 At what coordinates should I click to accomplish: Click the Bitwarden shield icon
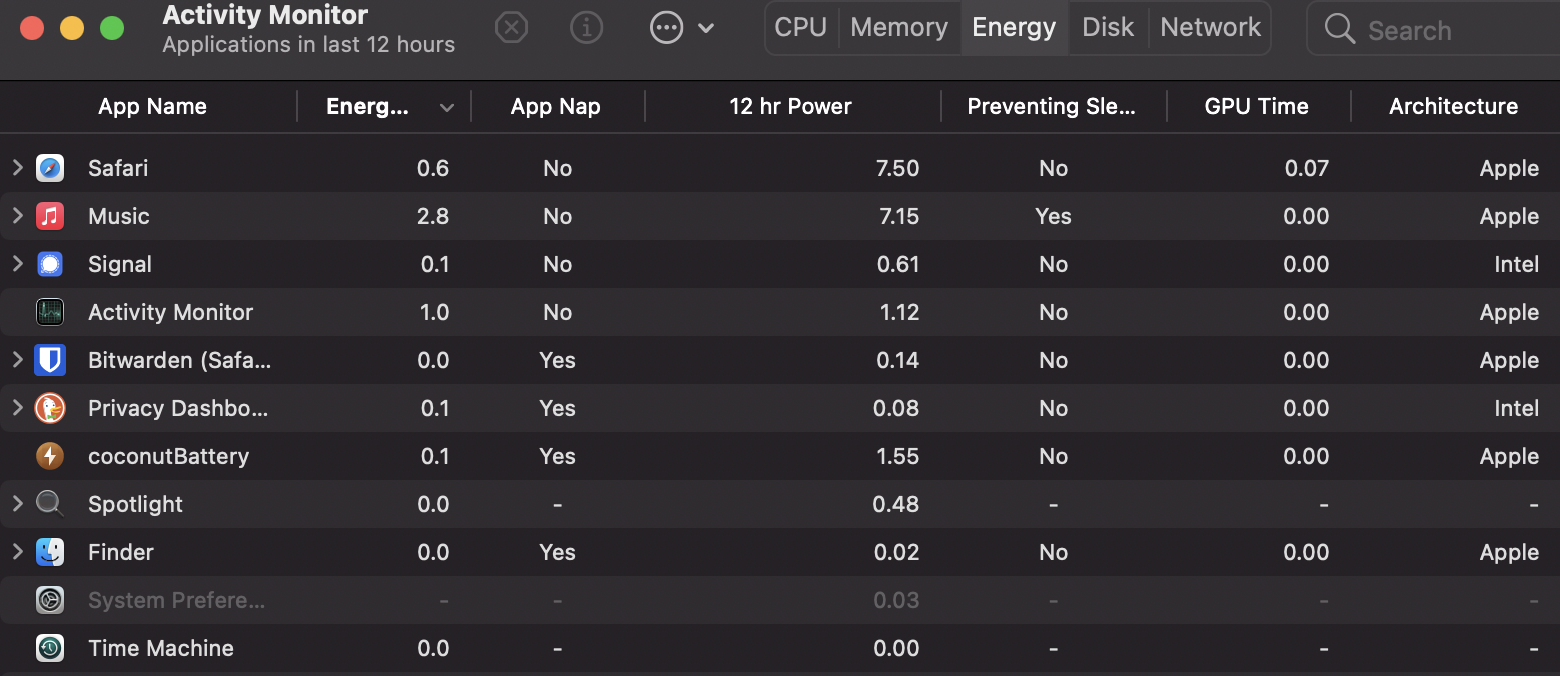click(x=50, y=360)
